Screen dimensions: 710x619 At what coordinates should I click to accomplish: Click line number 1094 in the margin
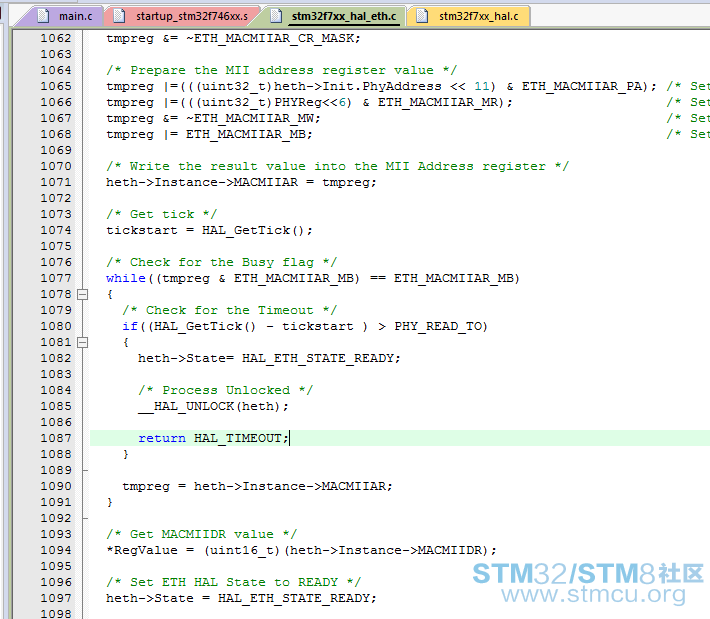point(56,550)
